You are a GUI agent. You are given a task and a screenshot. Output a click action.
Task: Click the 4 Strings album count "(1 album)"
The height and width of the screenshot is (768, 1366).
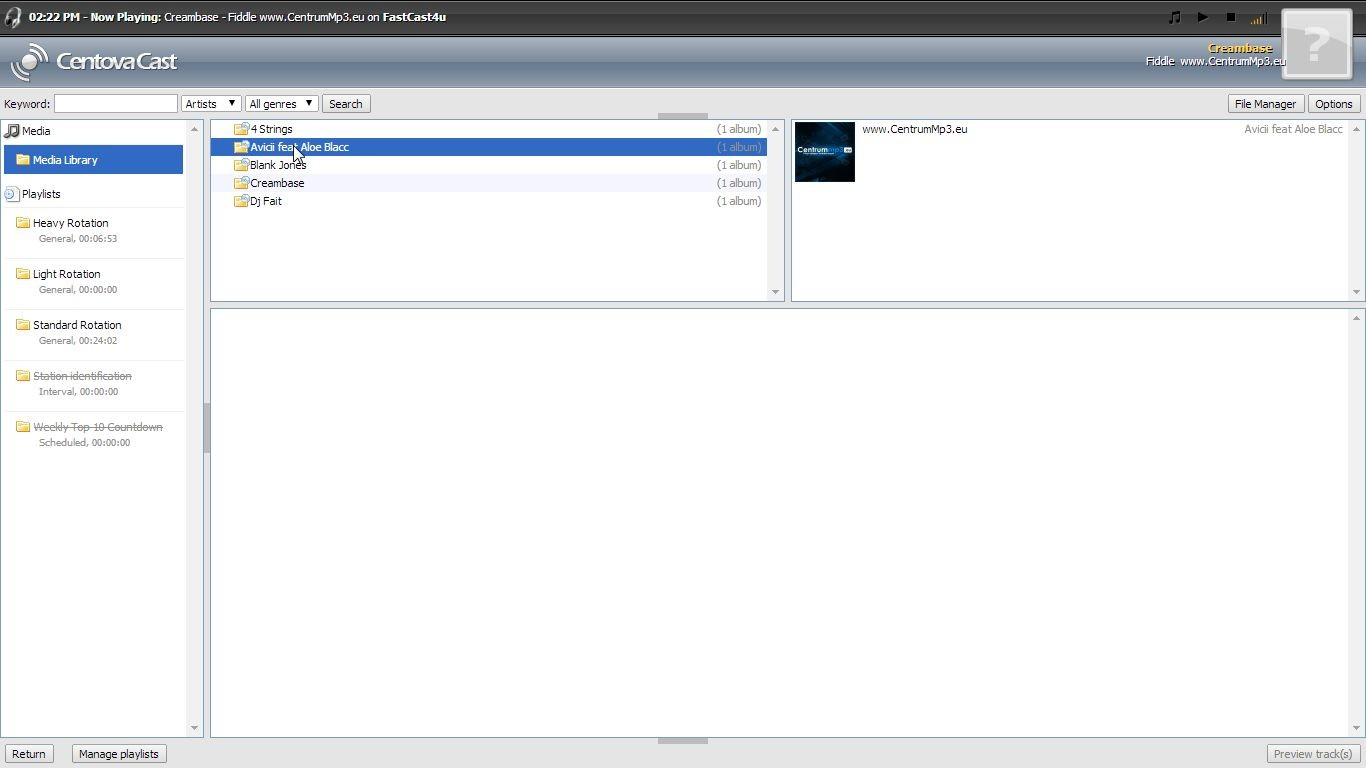coord(739,129)
